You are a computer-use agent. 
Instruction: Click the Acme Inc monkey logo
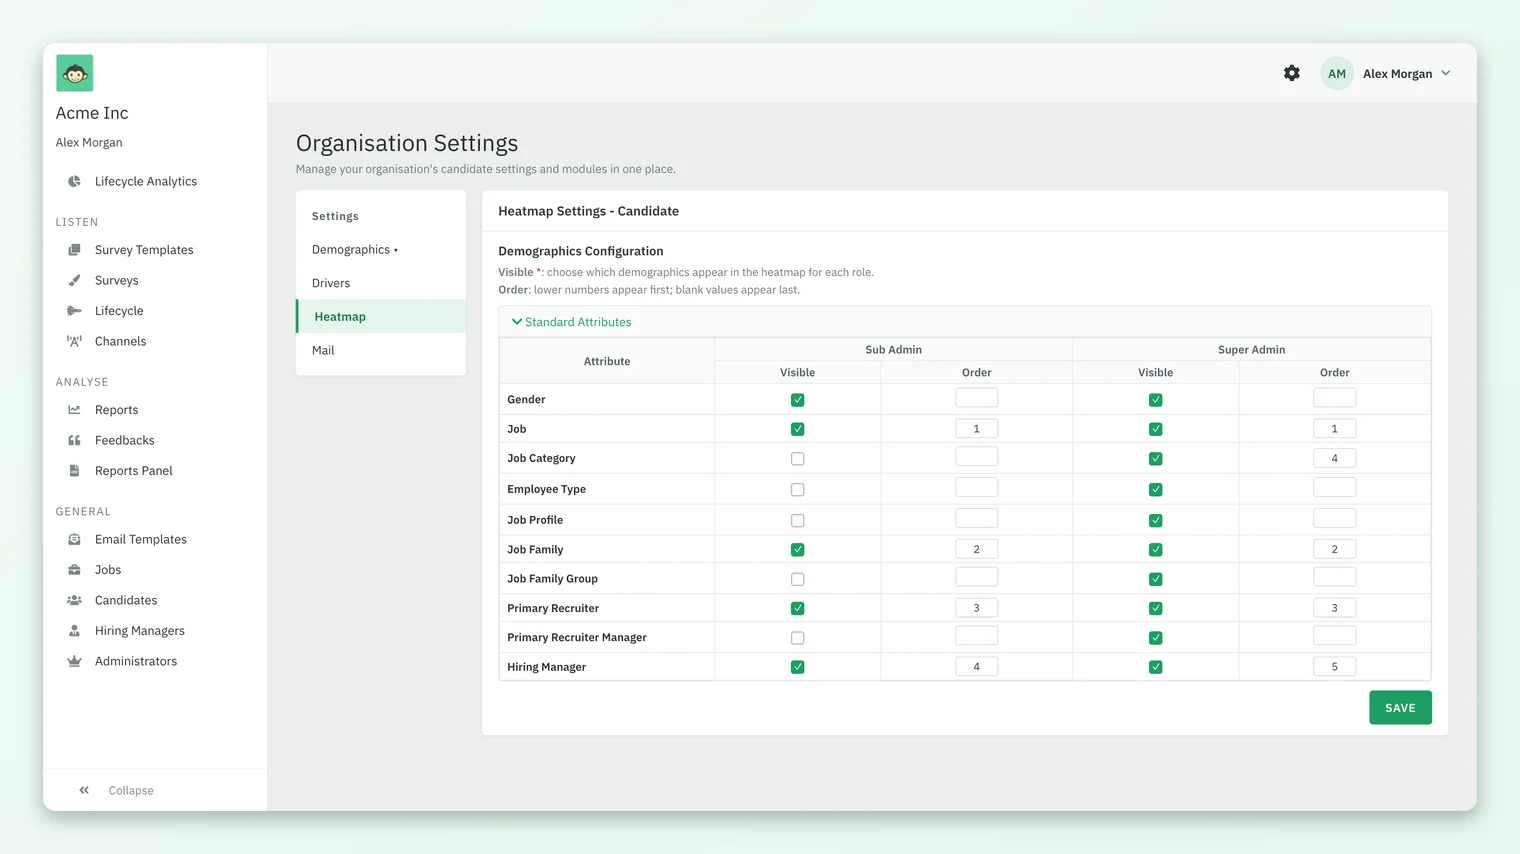coord(75,73)
